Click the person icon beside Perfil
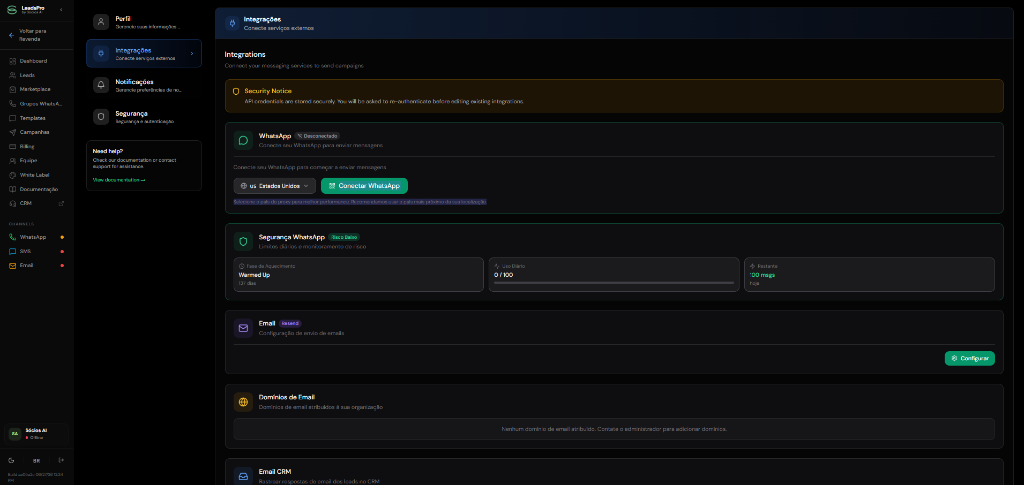Image resolution: width=1024 pixels, height=485 pixels. click(101, 22)
